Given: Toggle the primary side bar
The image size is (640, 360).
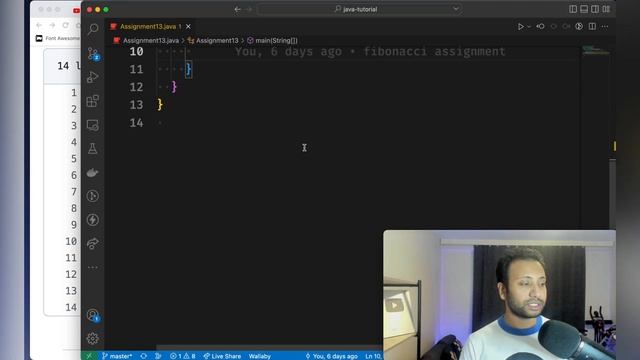Looking at the screenshot, I should pos(573,9).
